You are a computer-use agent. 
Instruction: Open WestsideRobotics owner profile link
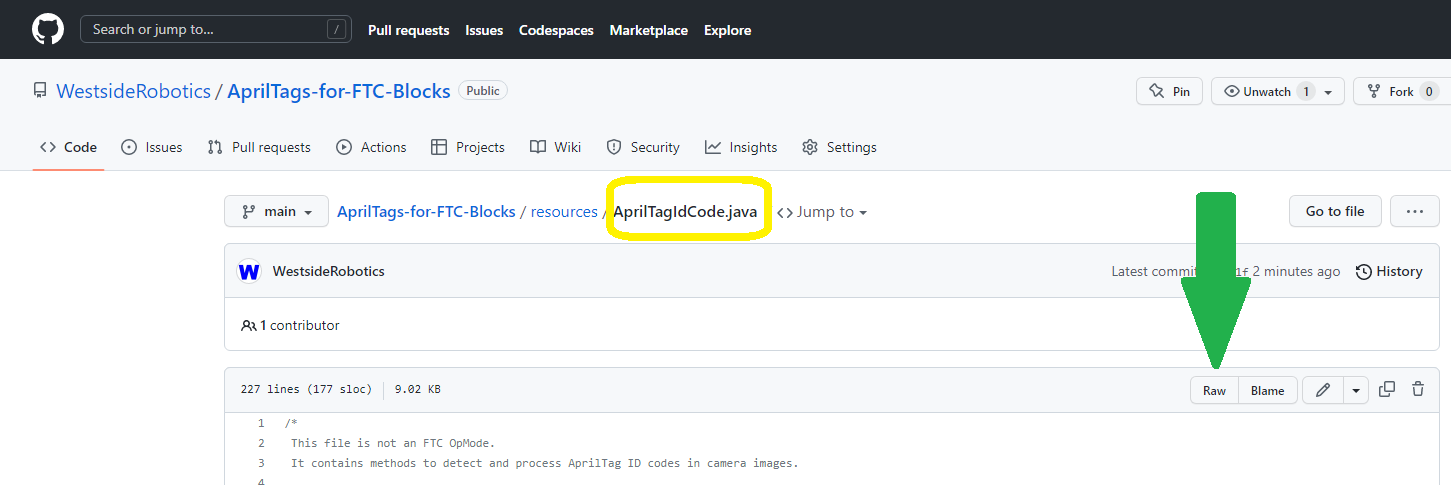coord(133,91)
